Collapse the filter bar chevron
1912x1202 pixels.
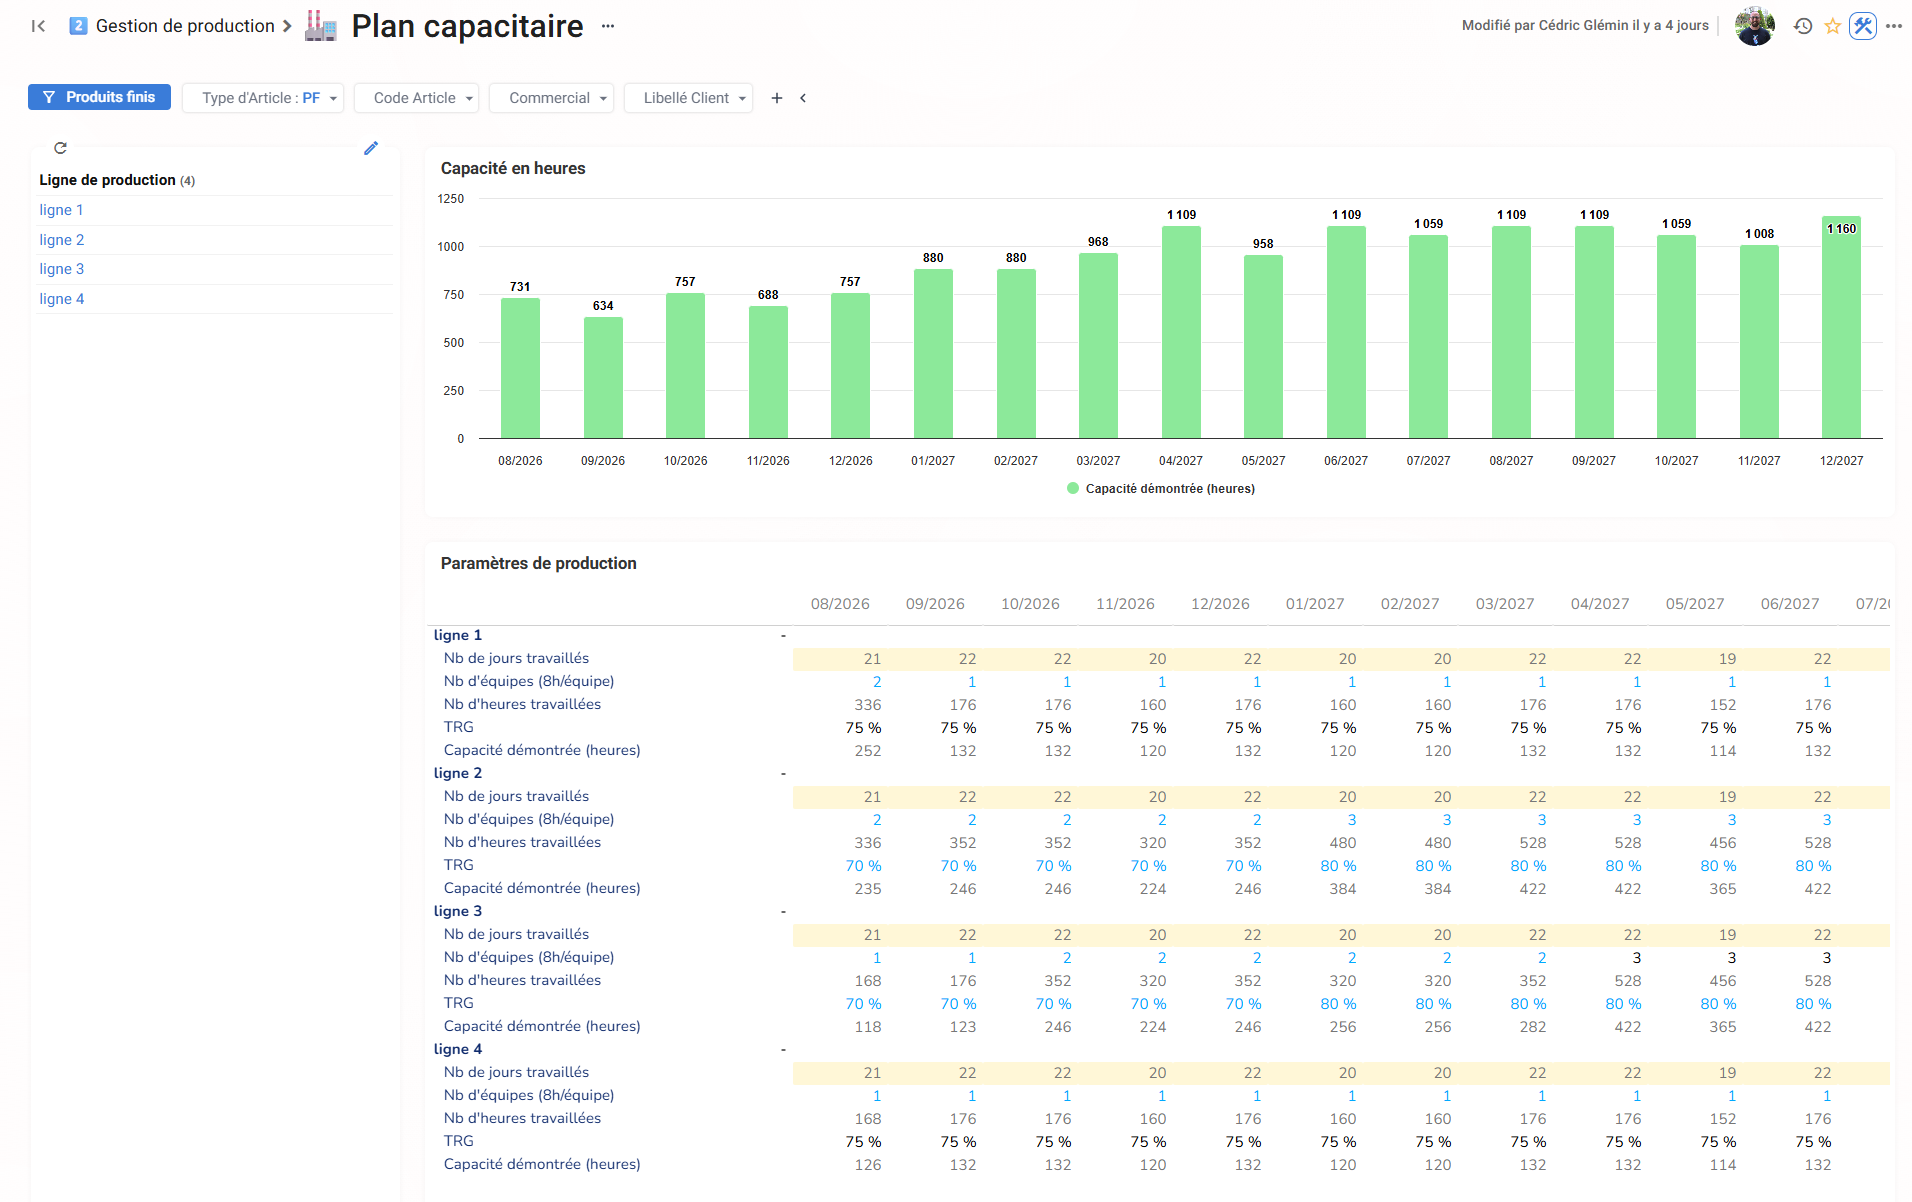(x=803, y=98)
